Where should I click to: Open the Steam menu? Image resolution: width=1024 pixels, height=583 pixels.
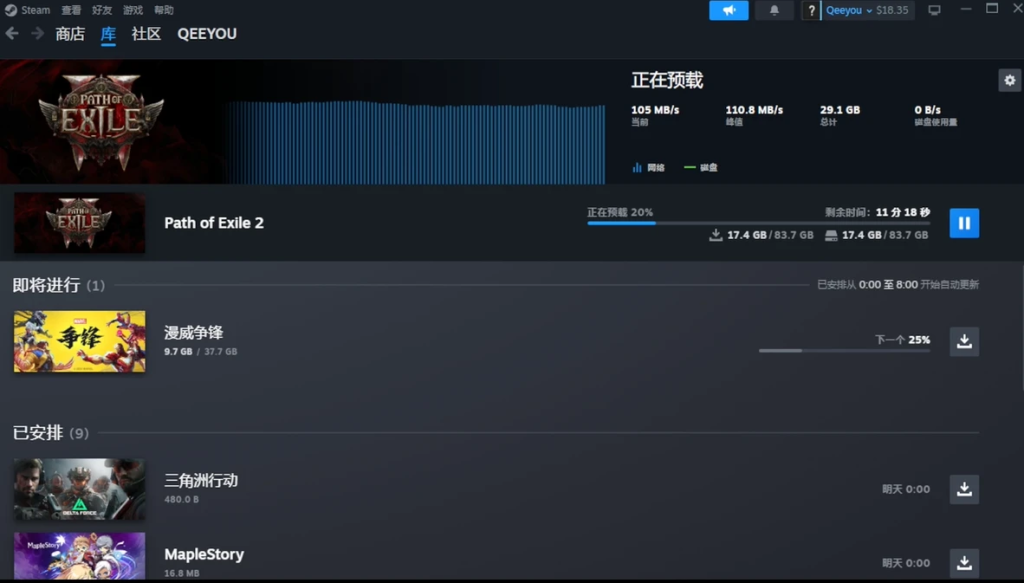28,10
